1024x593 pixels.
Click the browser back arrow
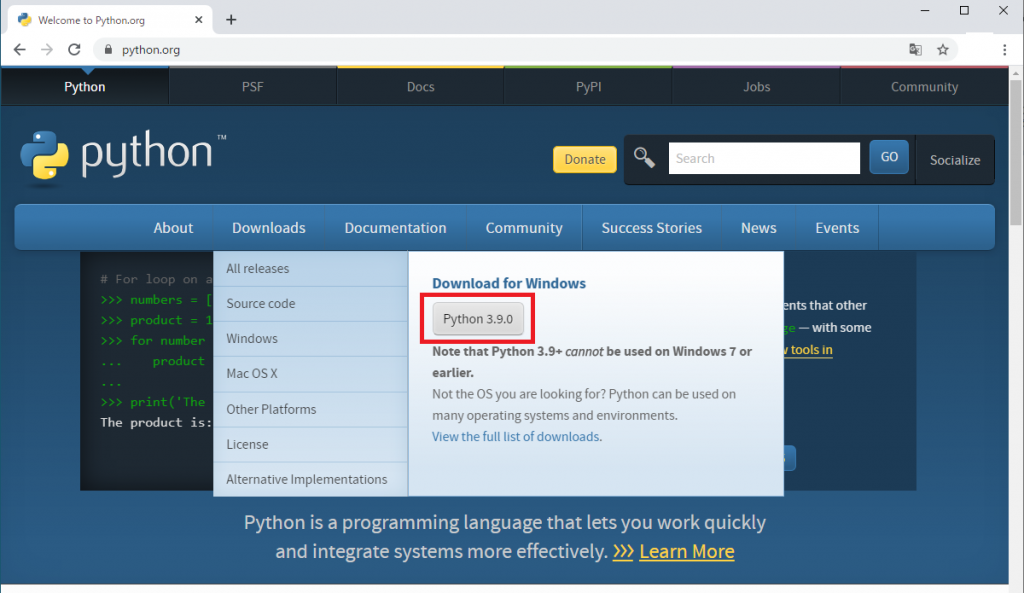[20, 50]
